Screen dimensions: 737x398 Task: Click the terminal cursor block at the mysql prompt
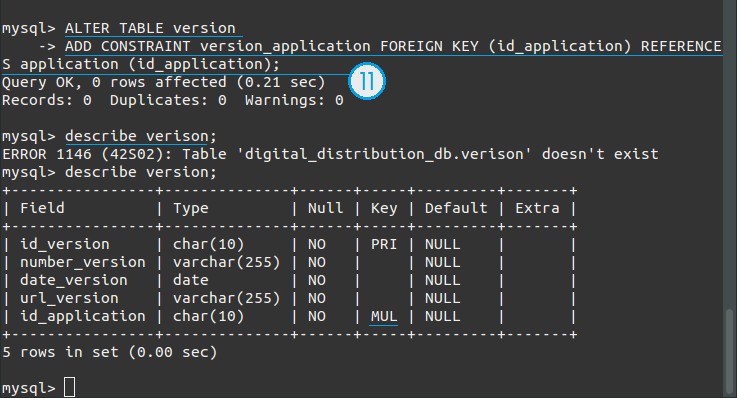pos(69,387)
